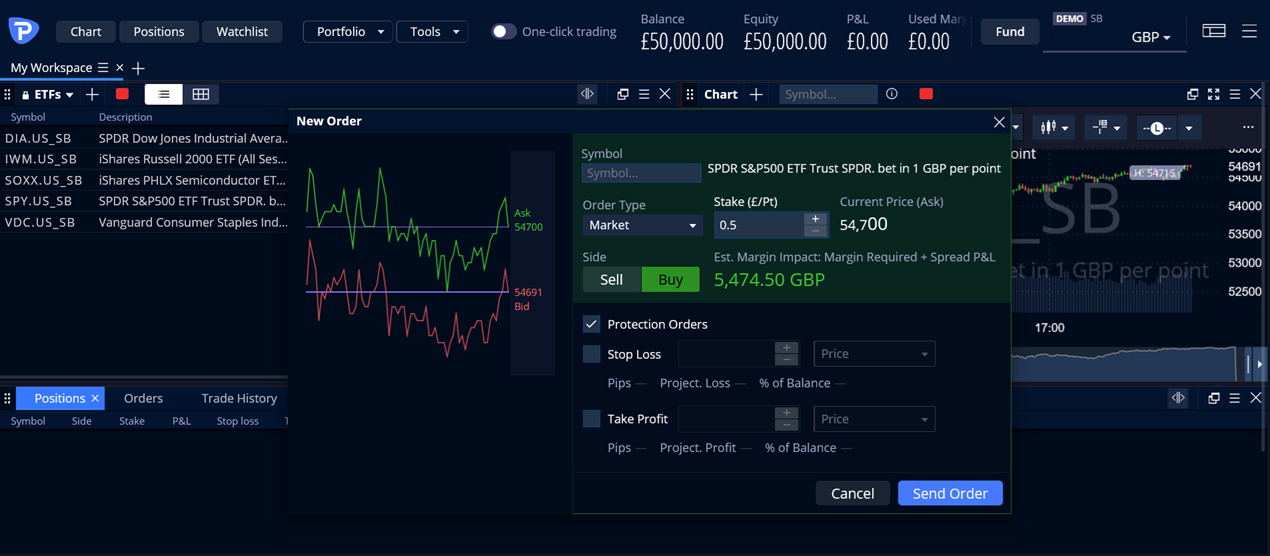Open the My Workspace tab menu icon
The image size is (1270, 556).
pyautogui.click(x=102, y=68)
